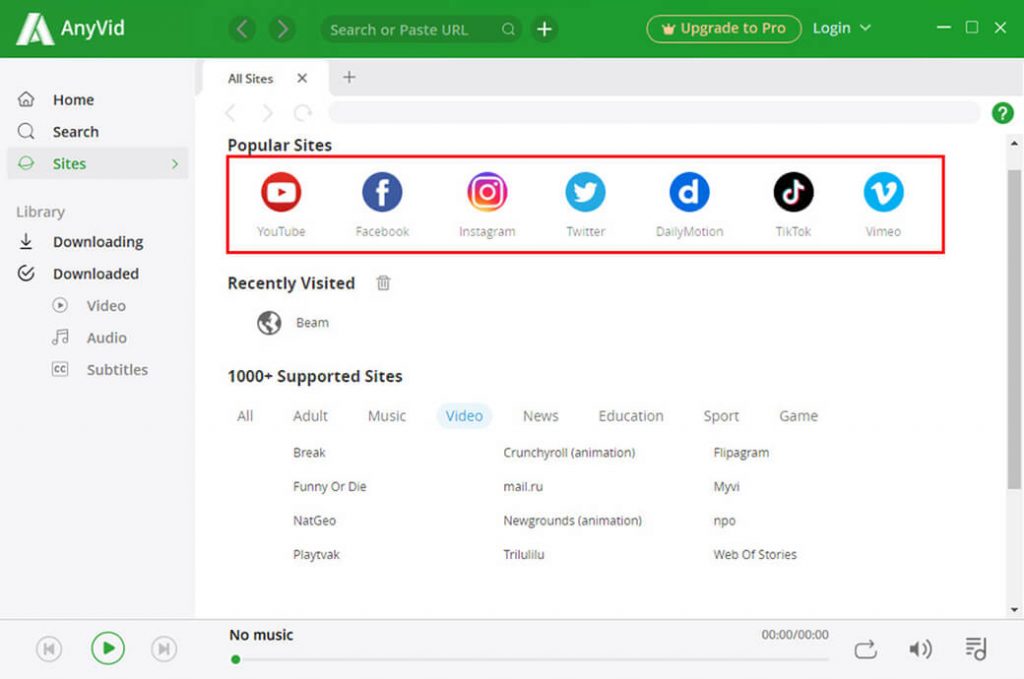Screen dimensions: 1024x679
Task: Open Vimeo from Popular Sites
Action: click(x=883, y=193)
